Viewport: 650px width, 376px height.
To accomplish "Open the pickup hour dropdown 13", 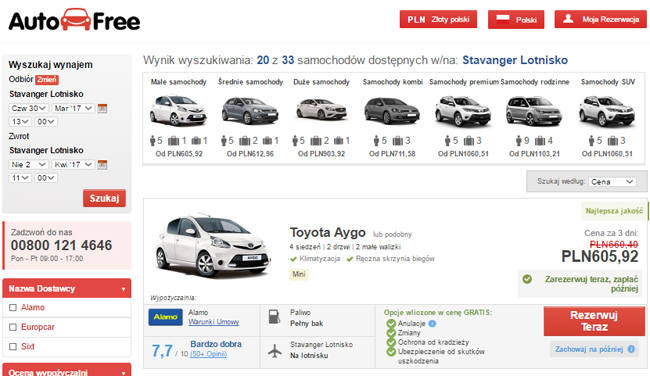I will pyautogui.click(x=20, y=121).
